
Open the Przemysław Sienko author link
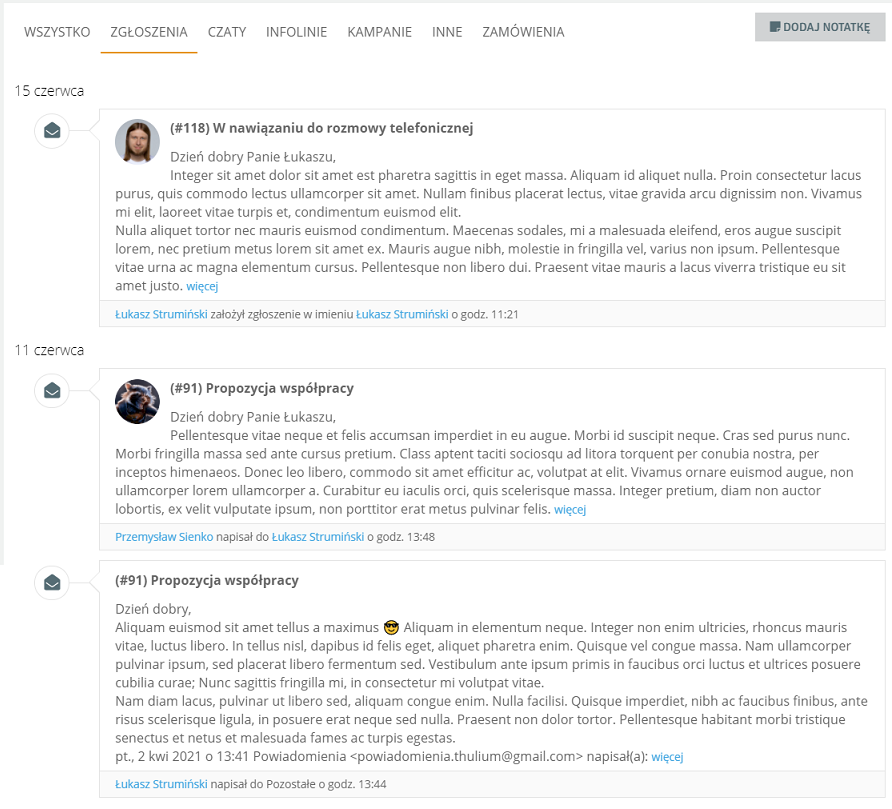point(164,537)
